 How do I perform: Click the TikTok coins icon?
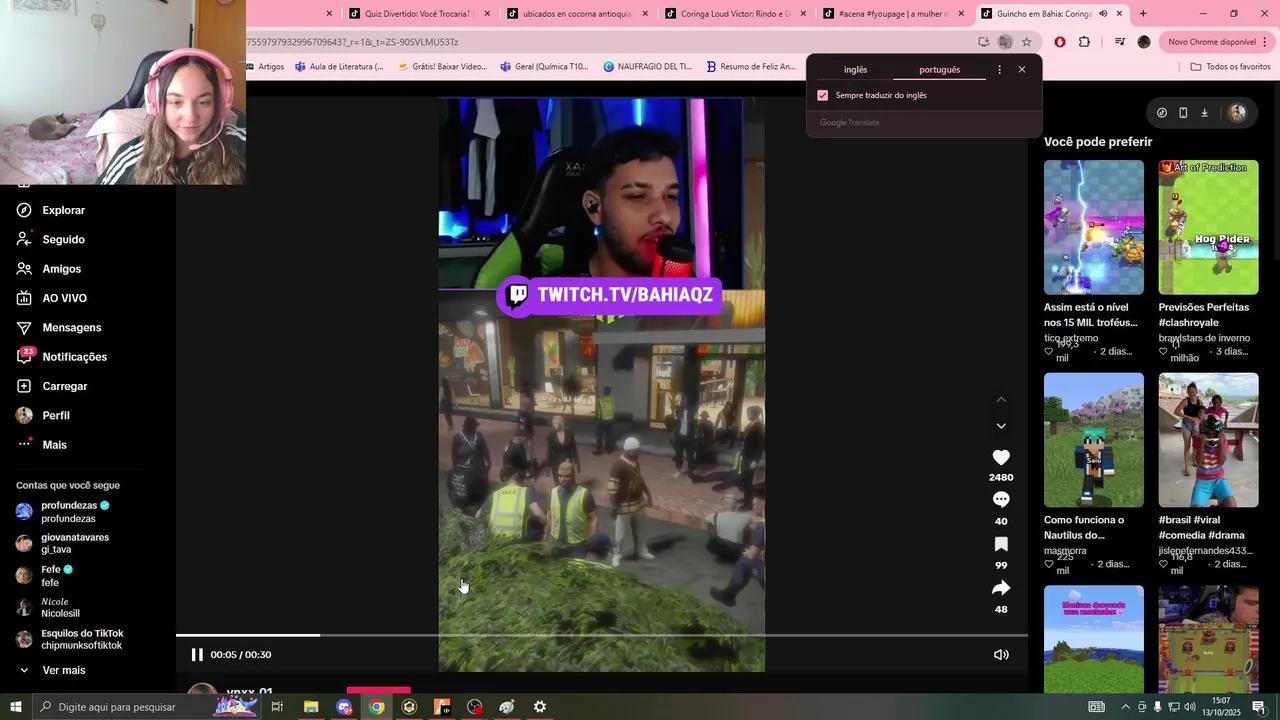point(1161,113)
